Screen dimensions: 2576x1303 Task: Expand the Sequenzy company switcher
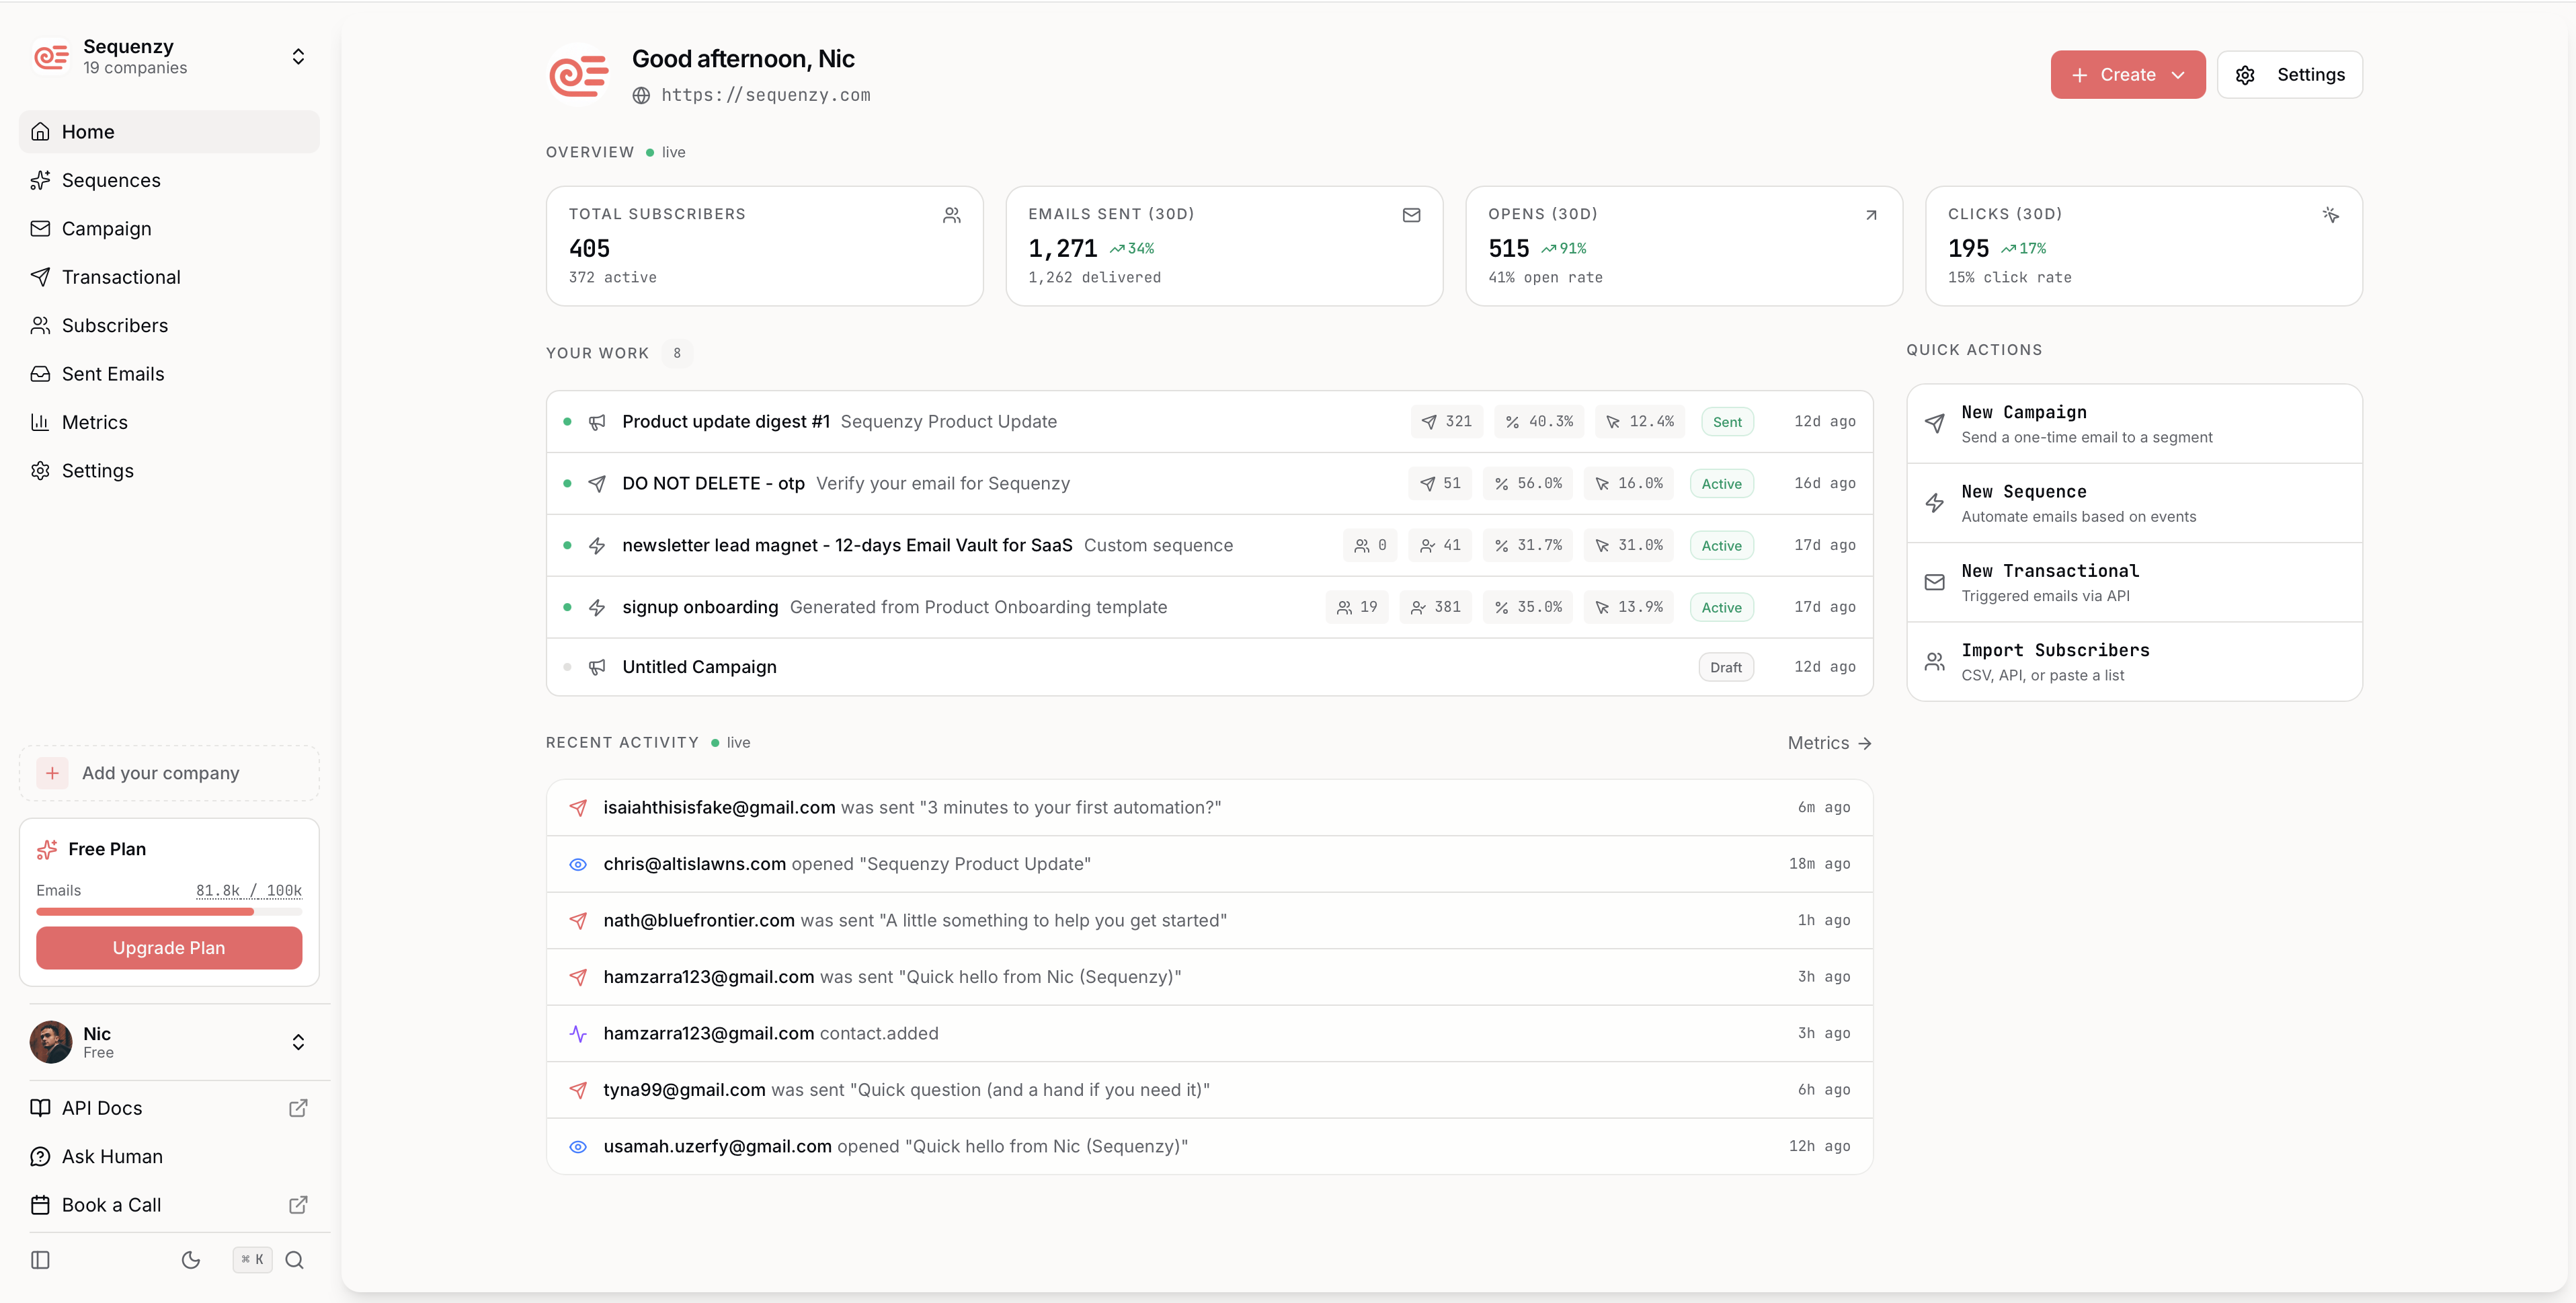click(298, 57)
